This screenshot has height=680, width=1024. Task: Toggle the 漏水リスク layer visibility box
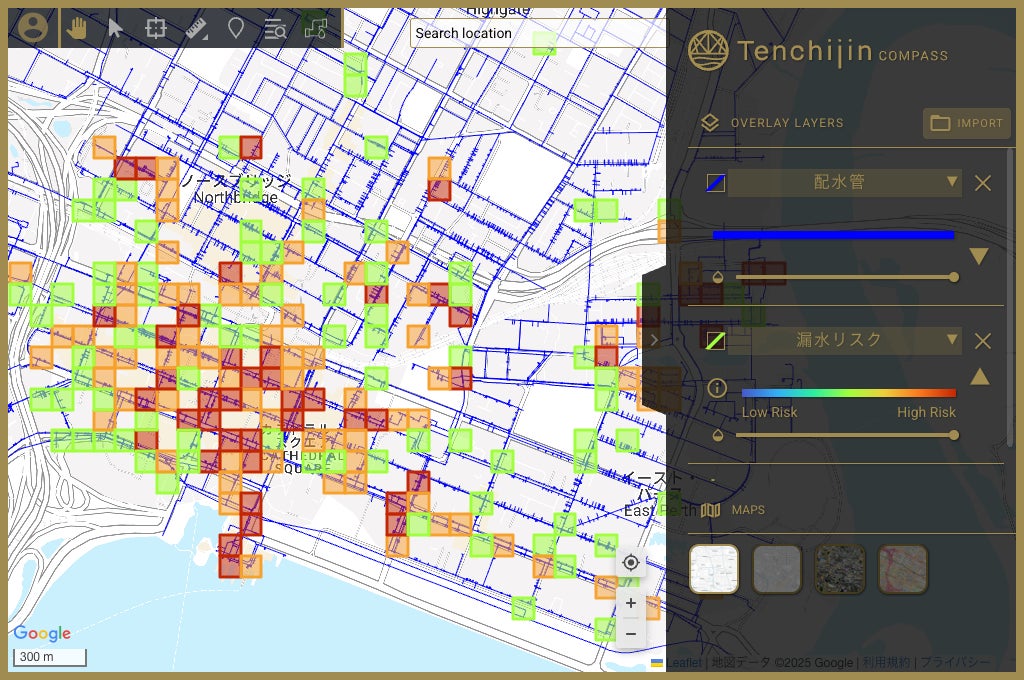click(x=715, y=340)
